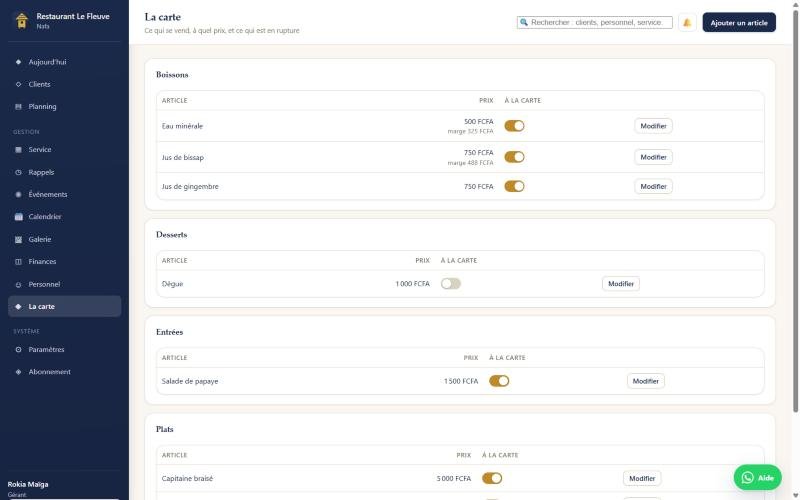This screenshot has height=500, width=800.
Task: Click the Finances icon in sidebar
Action: click(18, 262)
